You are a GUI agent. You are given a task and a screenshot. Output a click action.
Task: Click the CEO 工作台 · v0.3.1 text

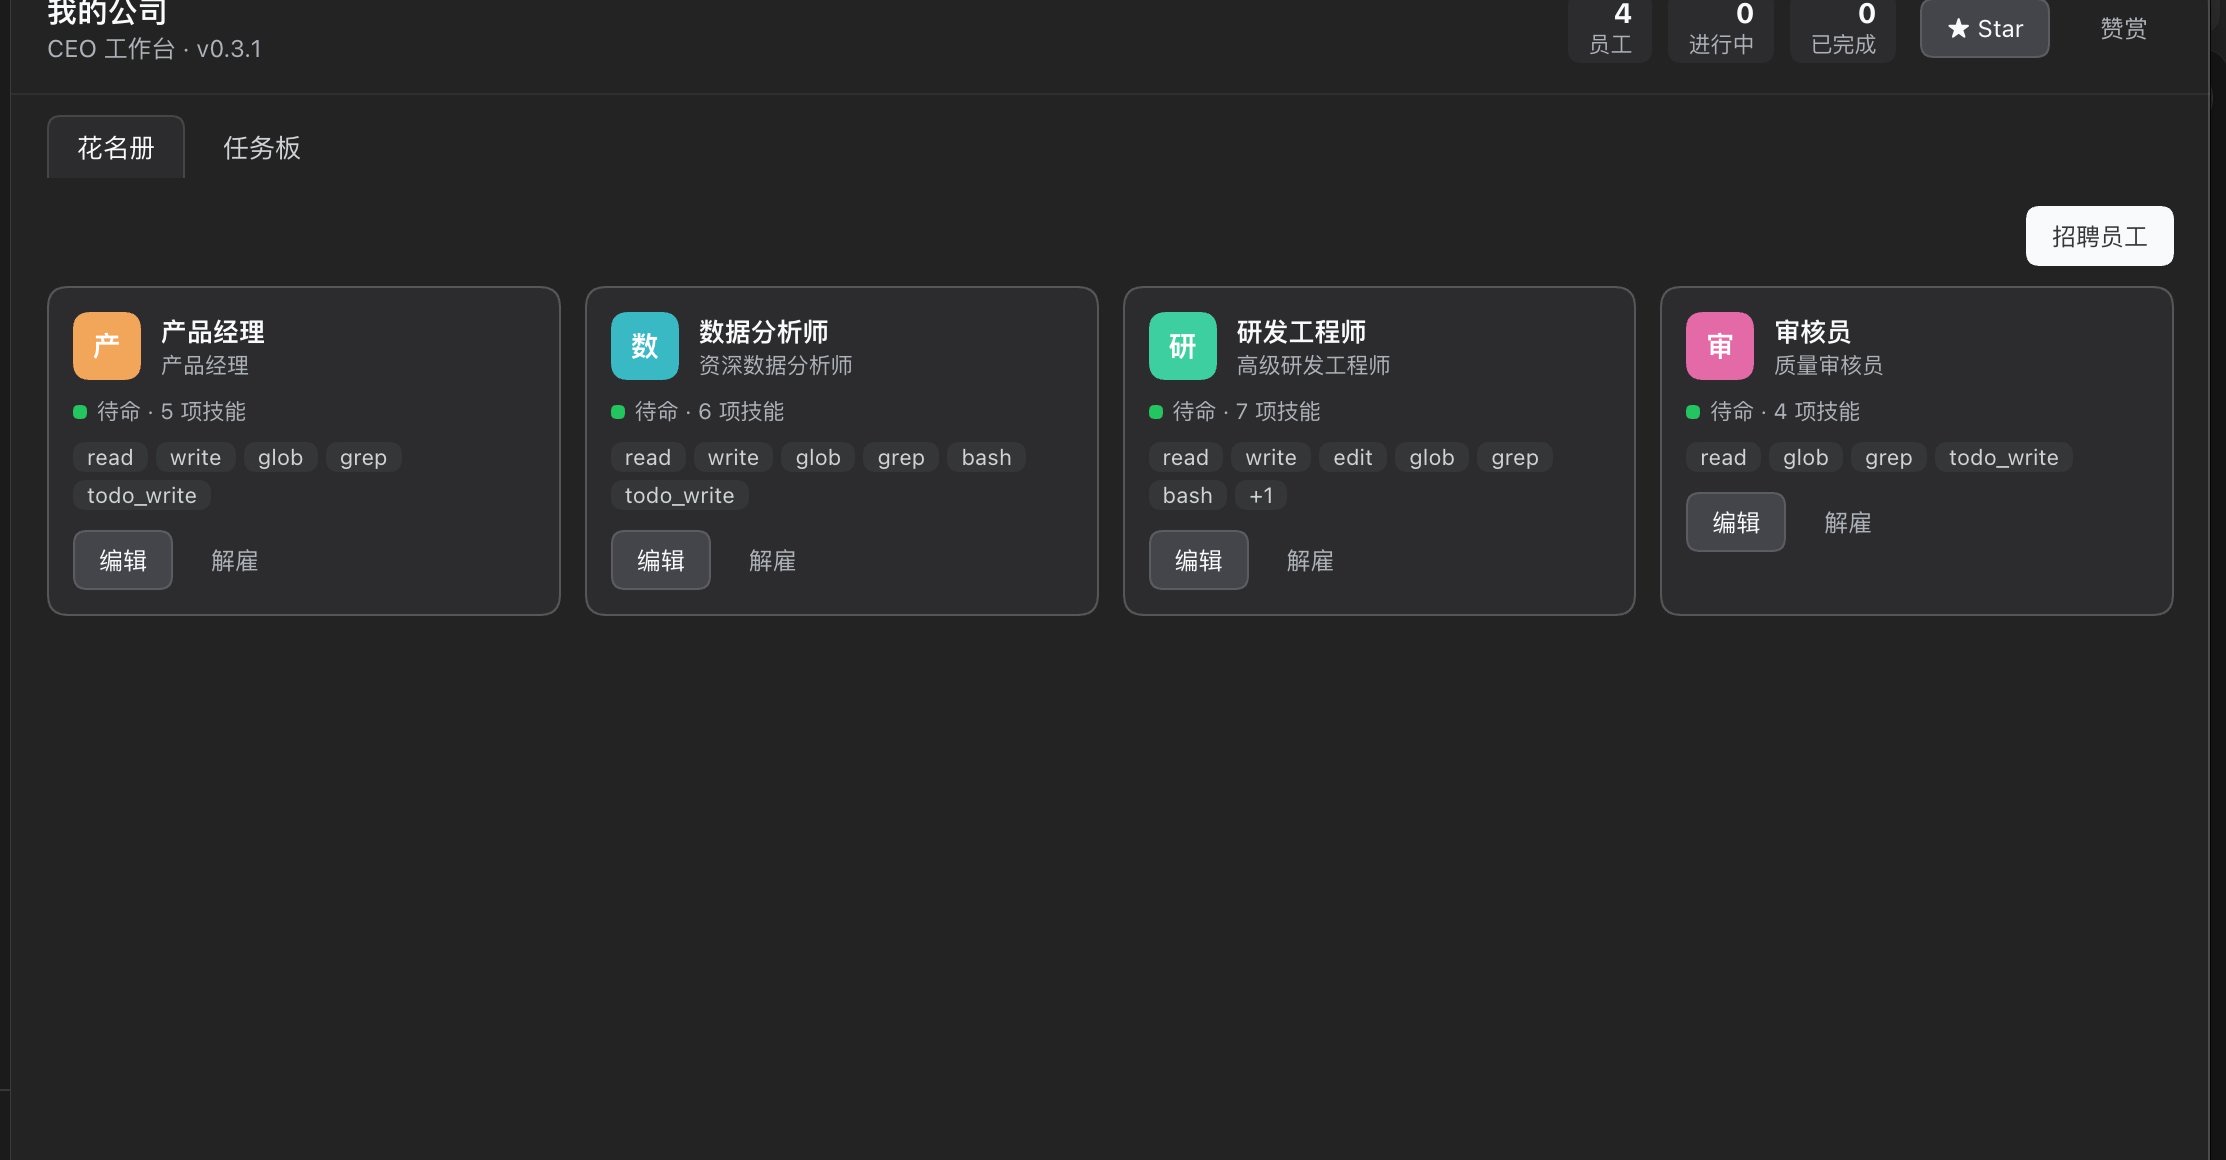click(155, 49)
